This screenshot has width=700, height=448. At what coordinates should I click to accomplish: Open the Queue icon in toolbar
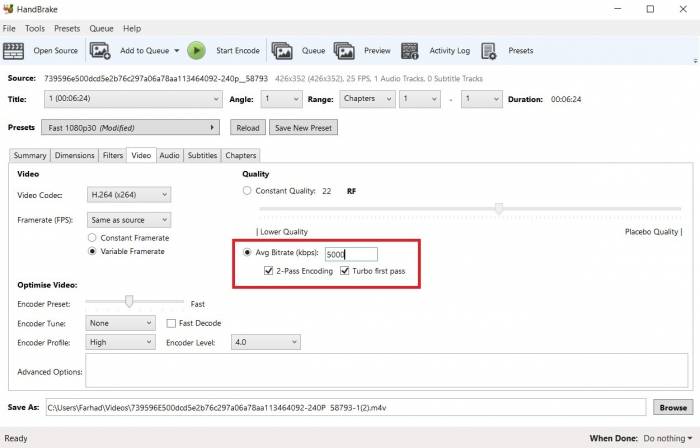(282, 50)
